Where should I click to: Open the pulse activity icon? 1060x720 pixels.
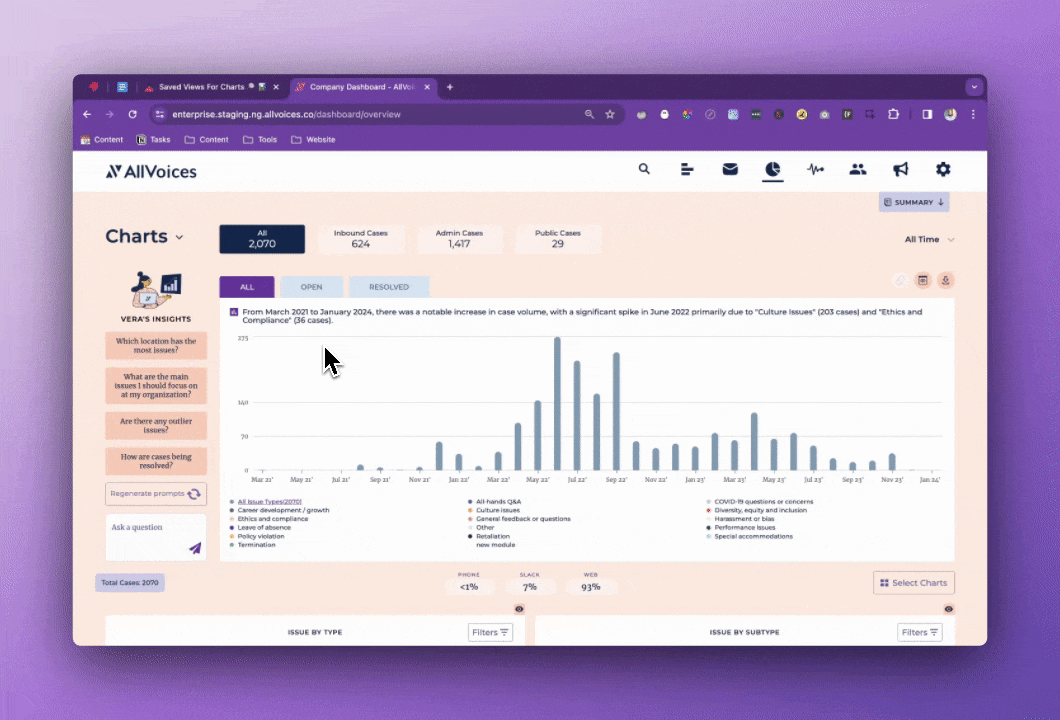tap(815, 169)
